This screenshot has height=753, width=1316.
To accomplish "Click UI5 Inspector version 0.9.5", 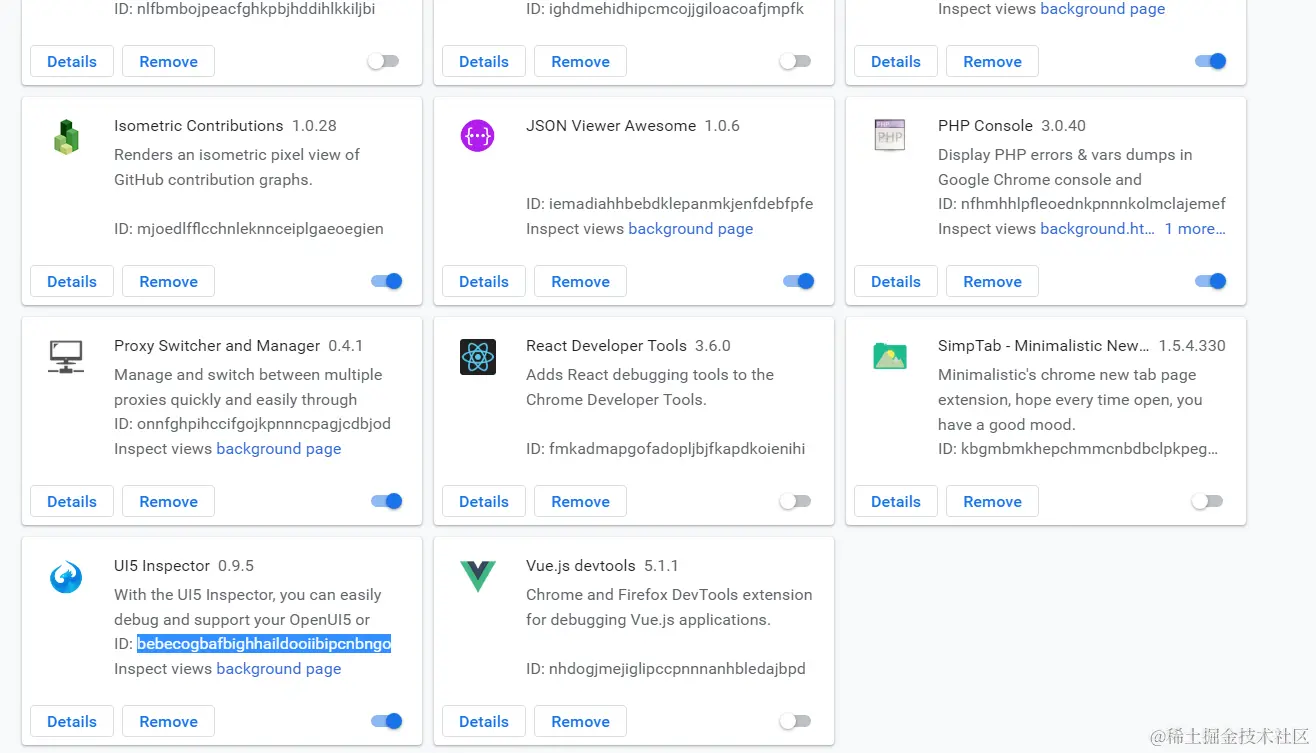I will pyautogui.click(x=236, y=566).
